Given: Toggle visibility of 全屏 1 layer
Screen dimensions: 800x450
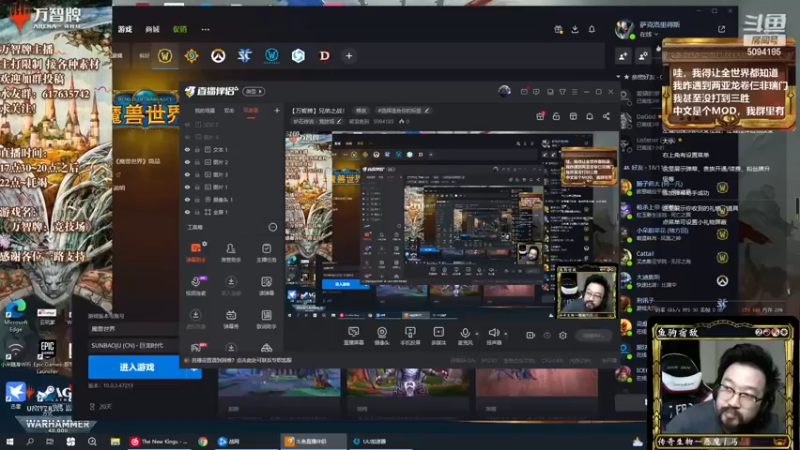Looking at the screenshot, I should click(x=187, y=212).
